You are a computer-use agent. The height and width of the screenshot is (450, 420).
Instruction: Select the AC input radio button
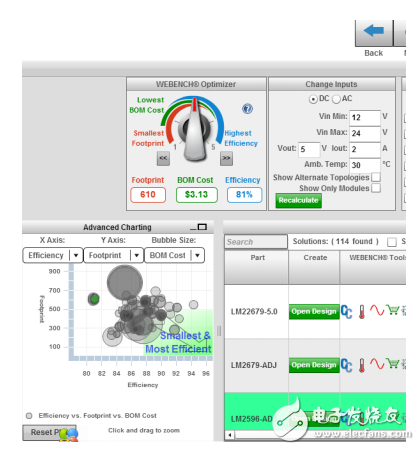[x=336, y=99]
